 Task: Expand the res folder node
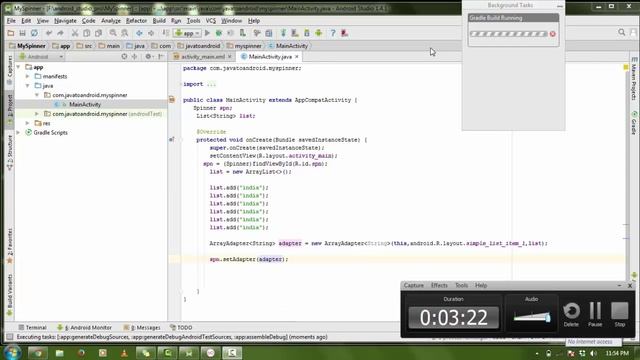tap(28, 123)
